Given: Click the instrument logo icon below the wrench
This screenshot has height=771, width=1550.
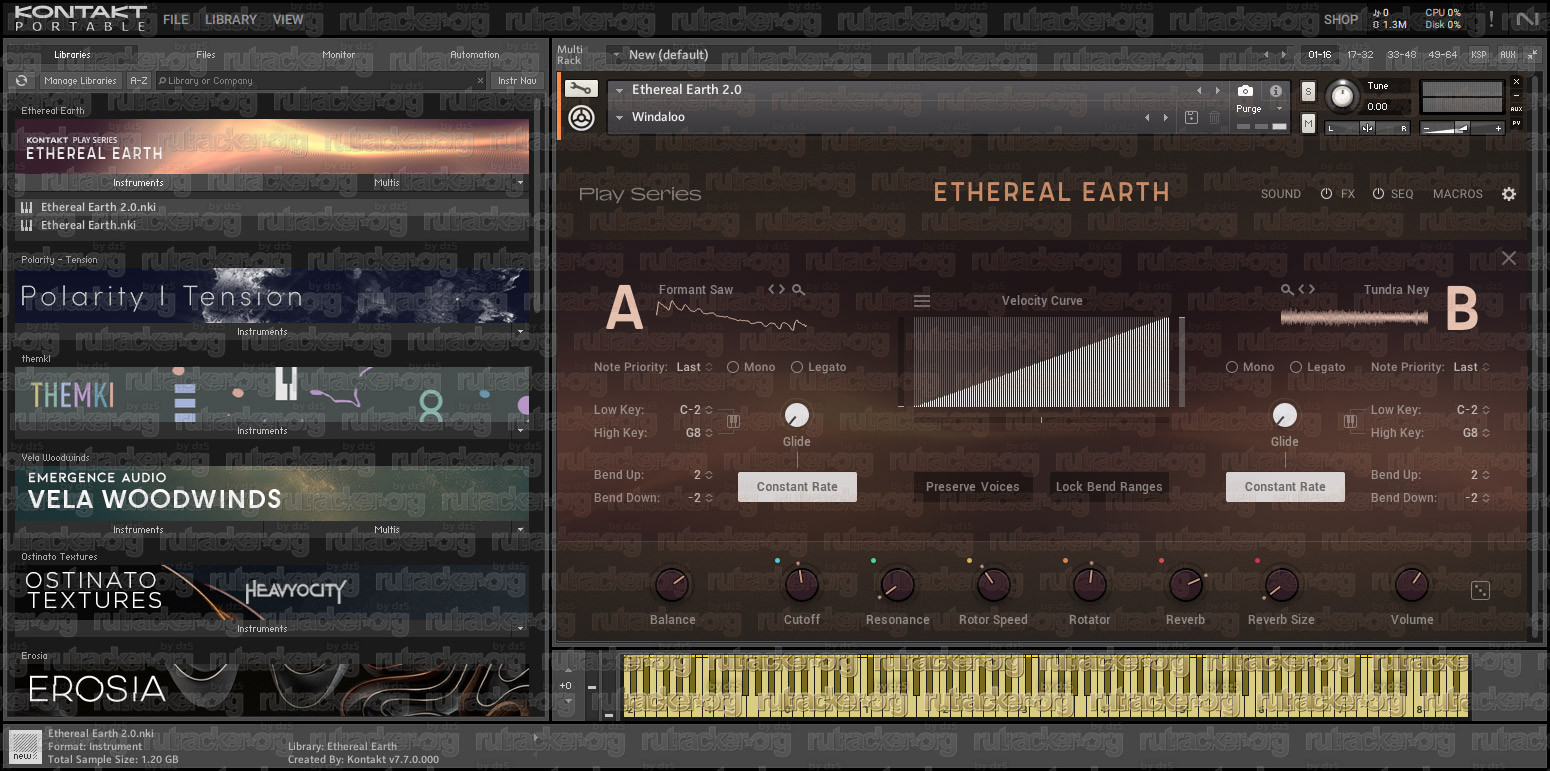Looking at the screenshot, I should [x=580, y=118].
